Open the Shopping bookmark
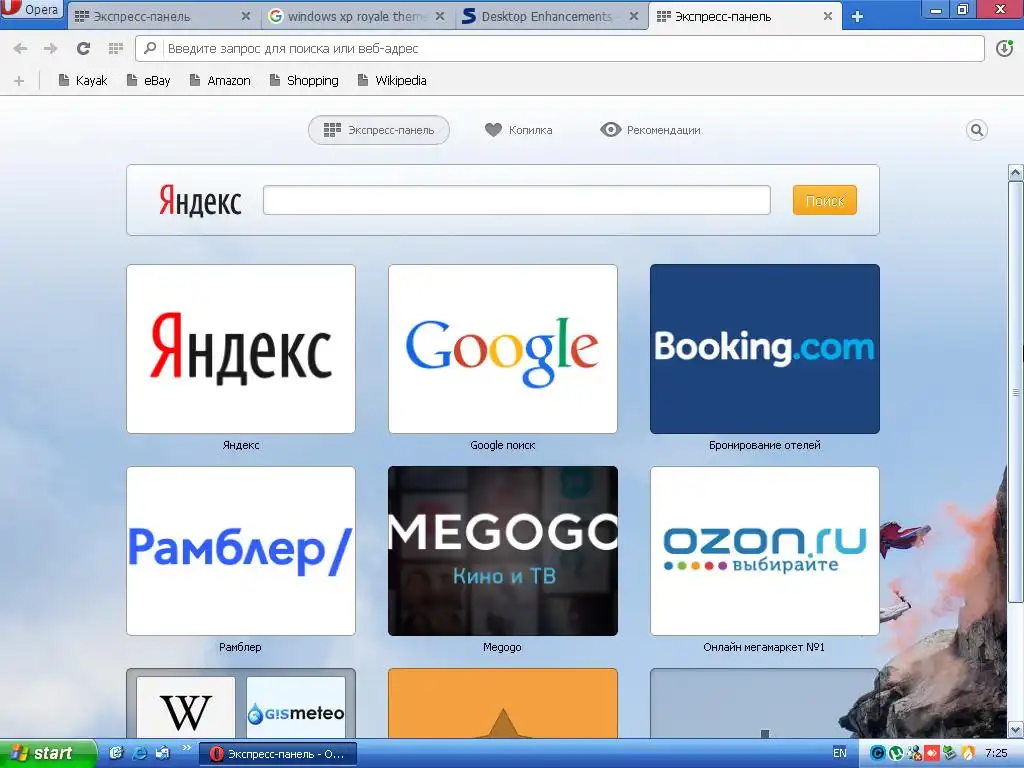The image size is (1024, 768). [304, 80]
